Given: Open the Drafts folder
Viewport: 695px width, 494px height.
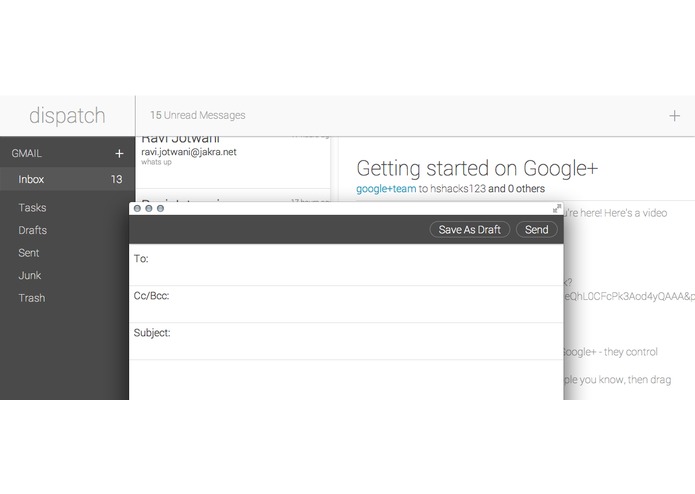Looking at the screenshot, I should (x=32, y=230).
